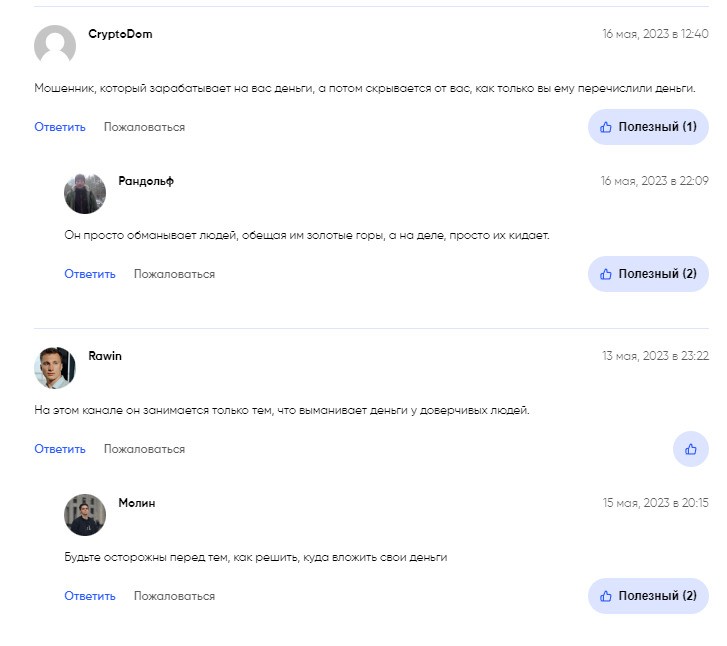The image size is (727, 646).
Task: Report Молин's reply using Пожаловаться
Action: coord(174,596)
